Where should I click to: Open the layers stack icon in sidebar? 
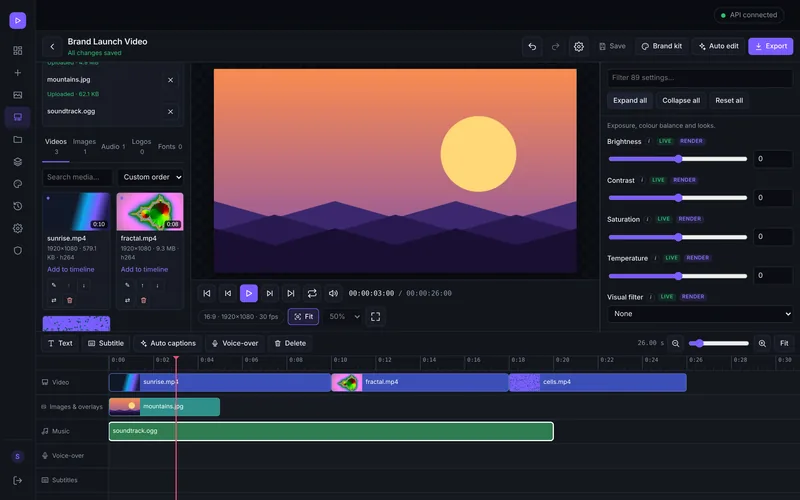click(x=17, y=162)
